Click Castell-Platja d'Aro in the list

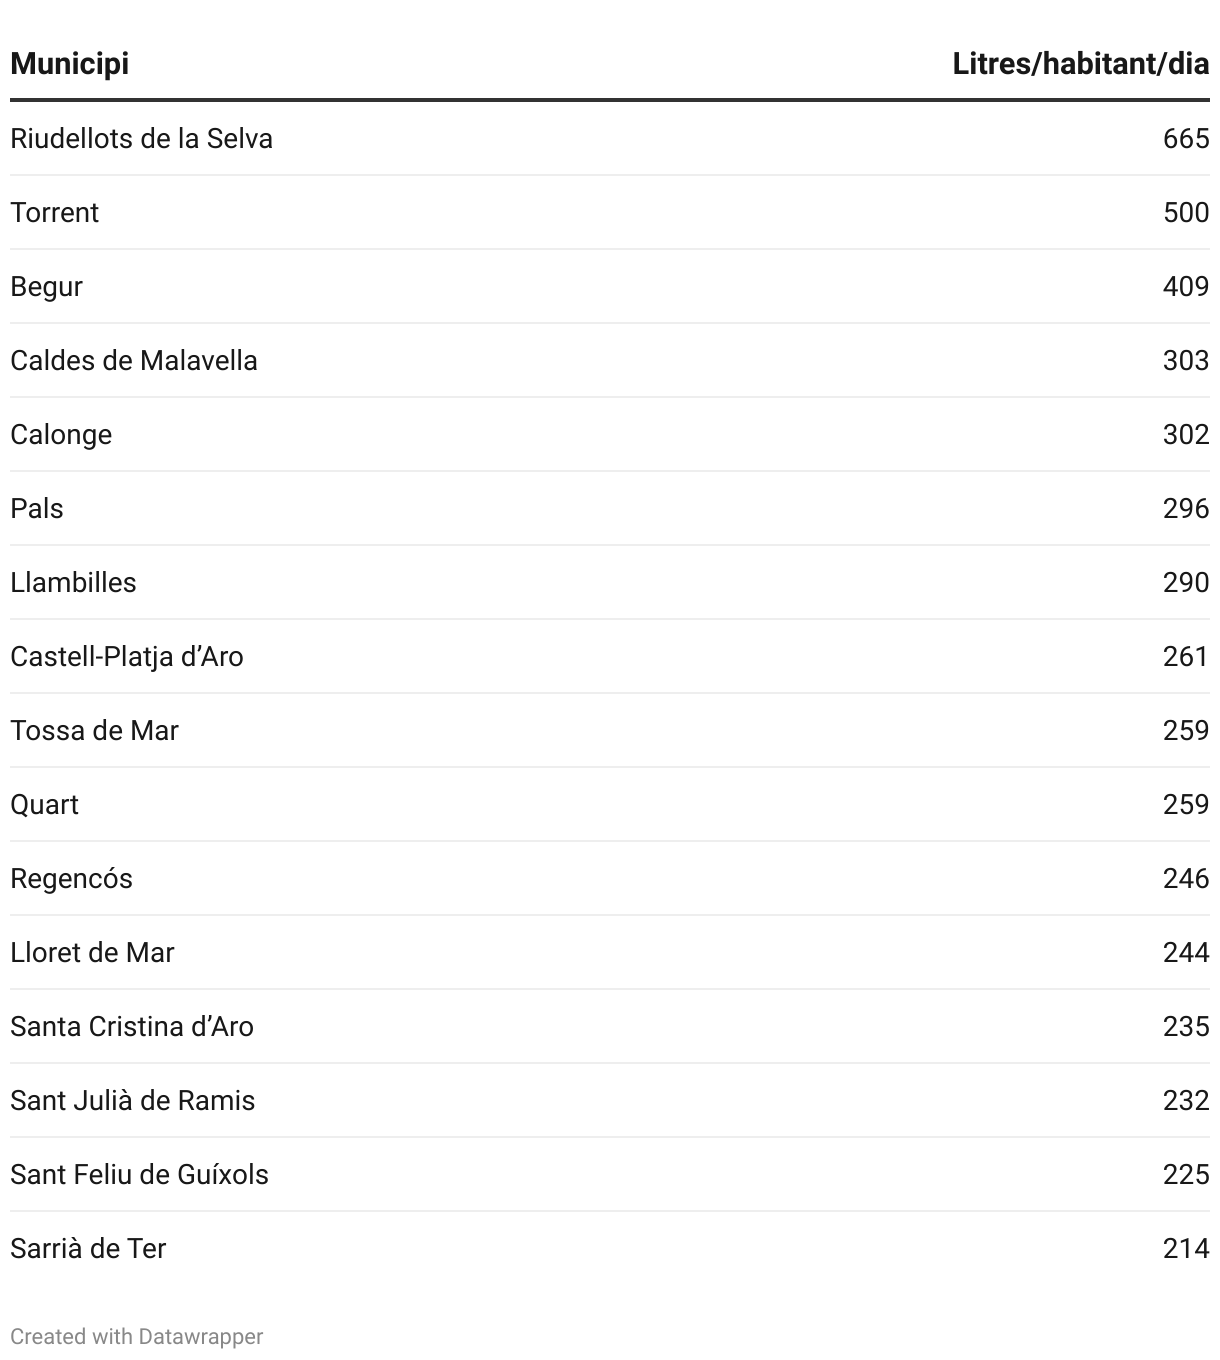pos(127,656)
